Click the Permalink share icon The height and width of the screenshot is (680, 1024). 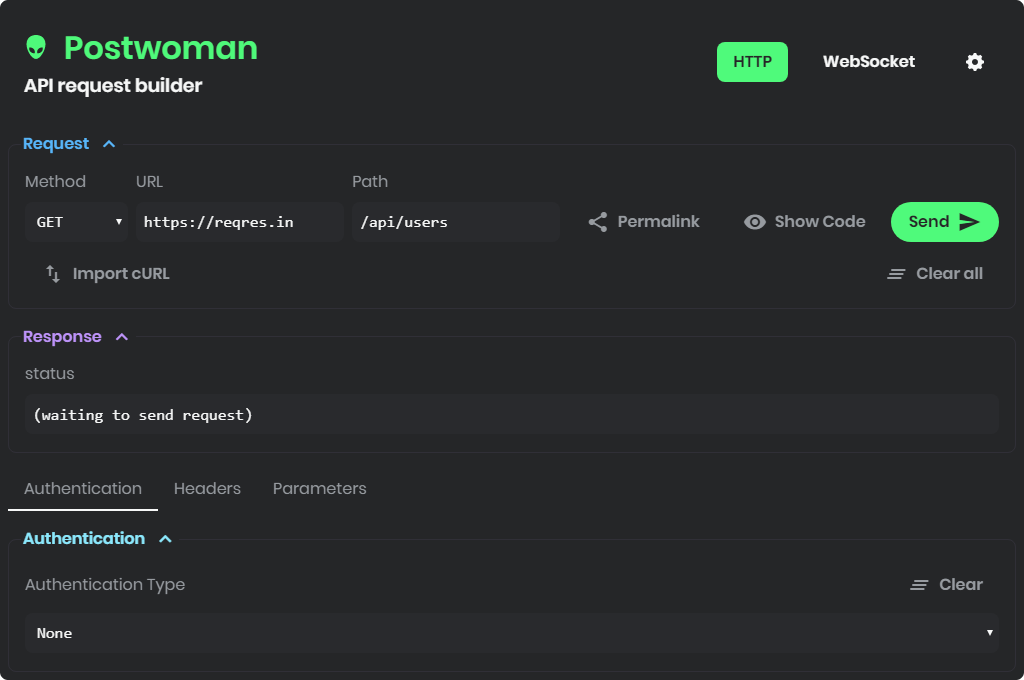pos(597,221)
